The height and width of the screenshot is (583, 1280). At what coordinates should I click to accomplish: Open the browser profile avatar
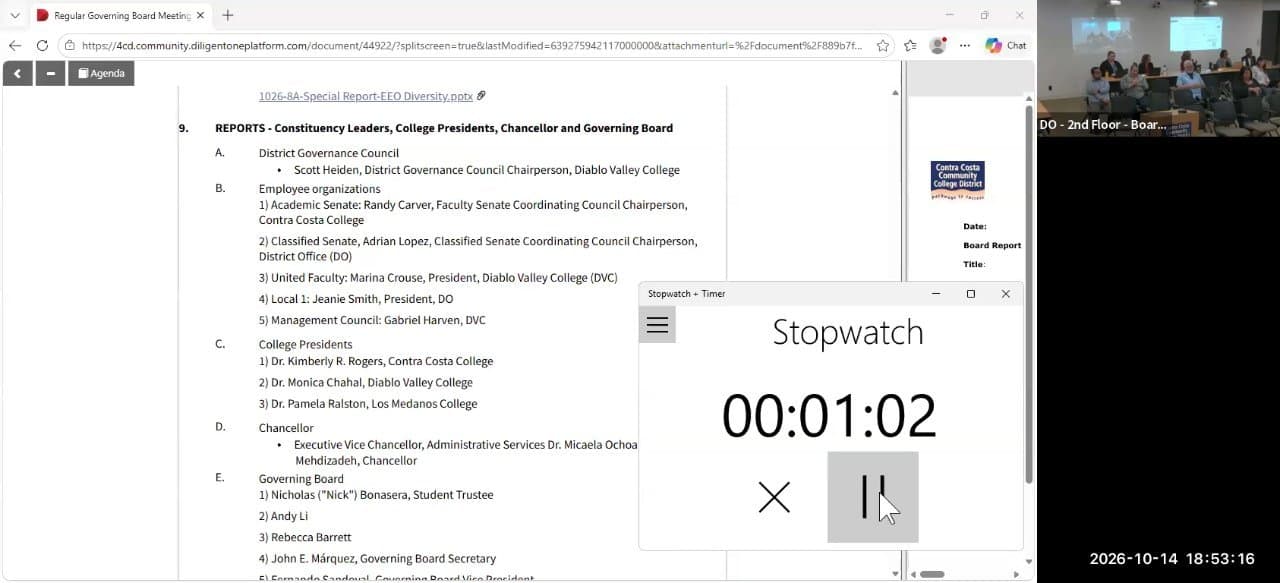pyautogui.click(x=938, y=45)
